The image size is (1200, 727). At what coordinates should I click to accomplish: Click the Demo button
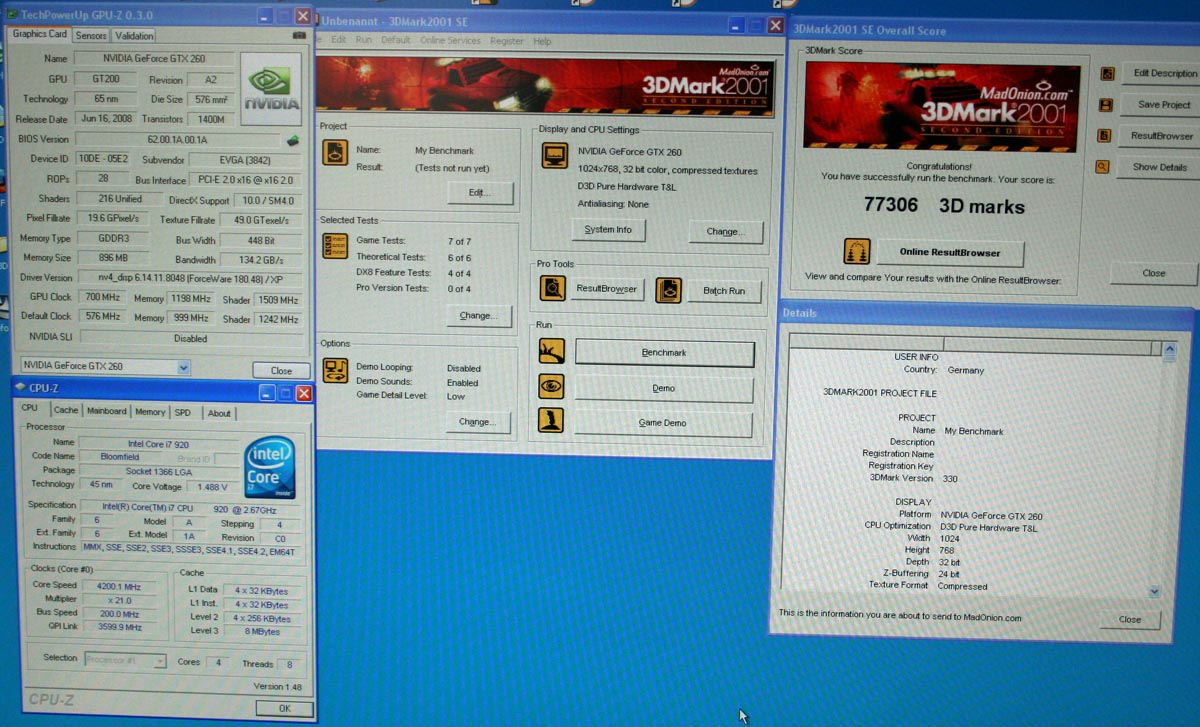click(x=663, y=388)
